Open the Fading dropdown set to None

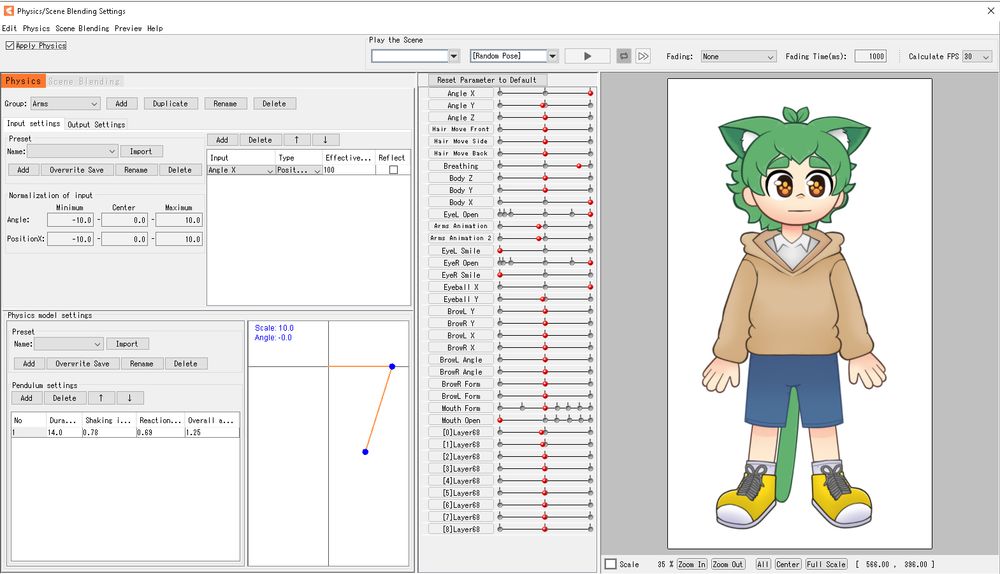click(738, 56)
